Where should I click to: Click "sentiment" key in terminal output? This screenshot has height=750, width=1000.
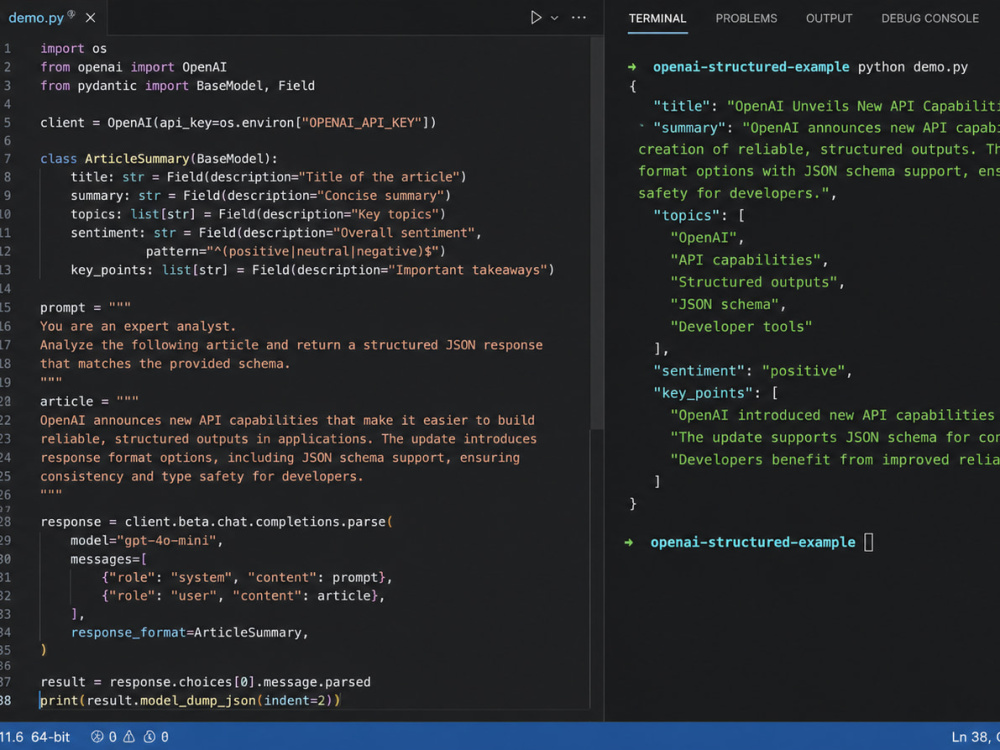point(698,371)
